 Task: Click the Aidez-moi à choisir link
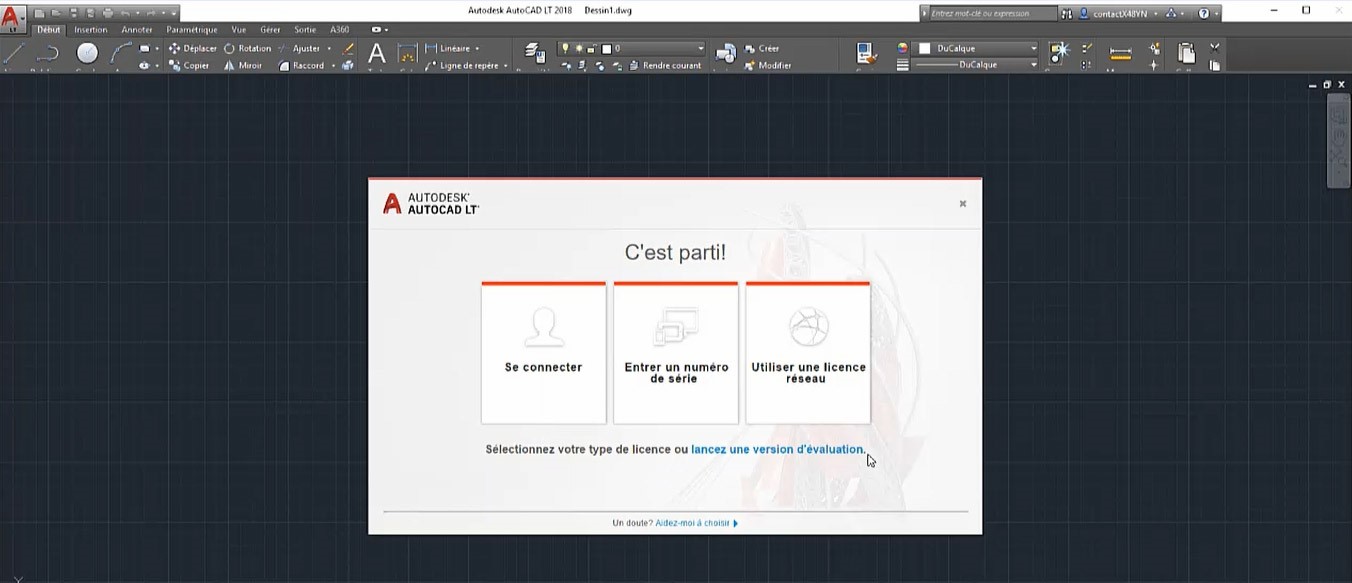tap(696, 523)
